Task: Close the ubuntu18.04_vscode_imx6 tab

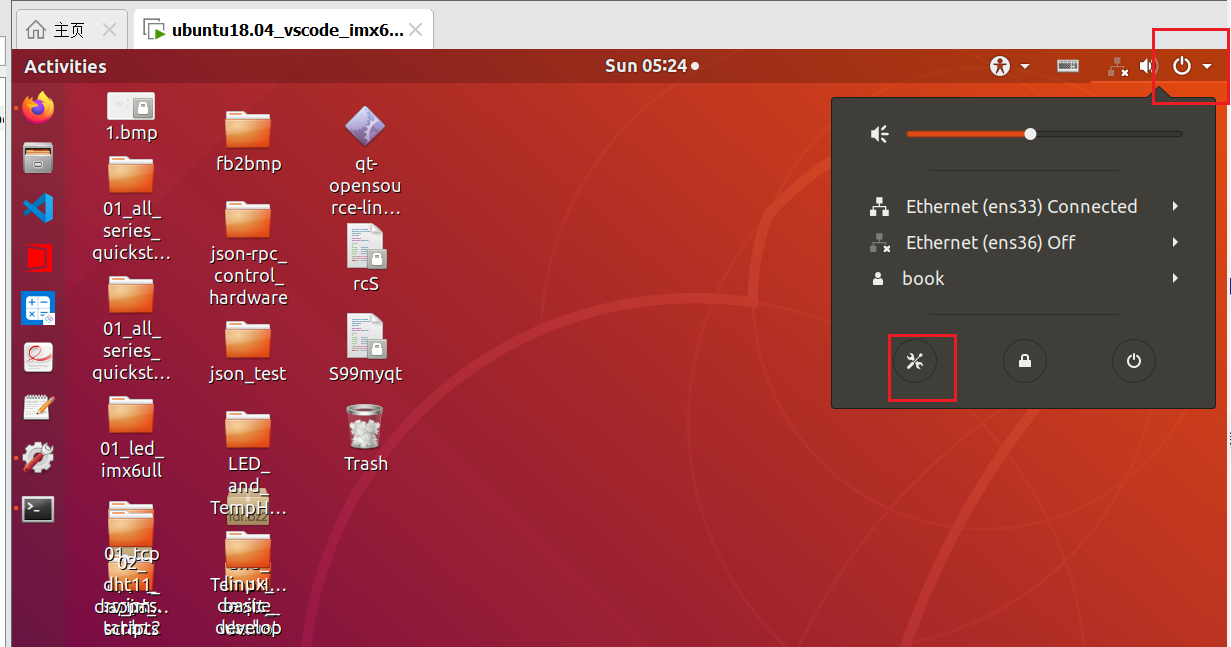Action: pos(416,30)
